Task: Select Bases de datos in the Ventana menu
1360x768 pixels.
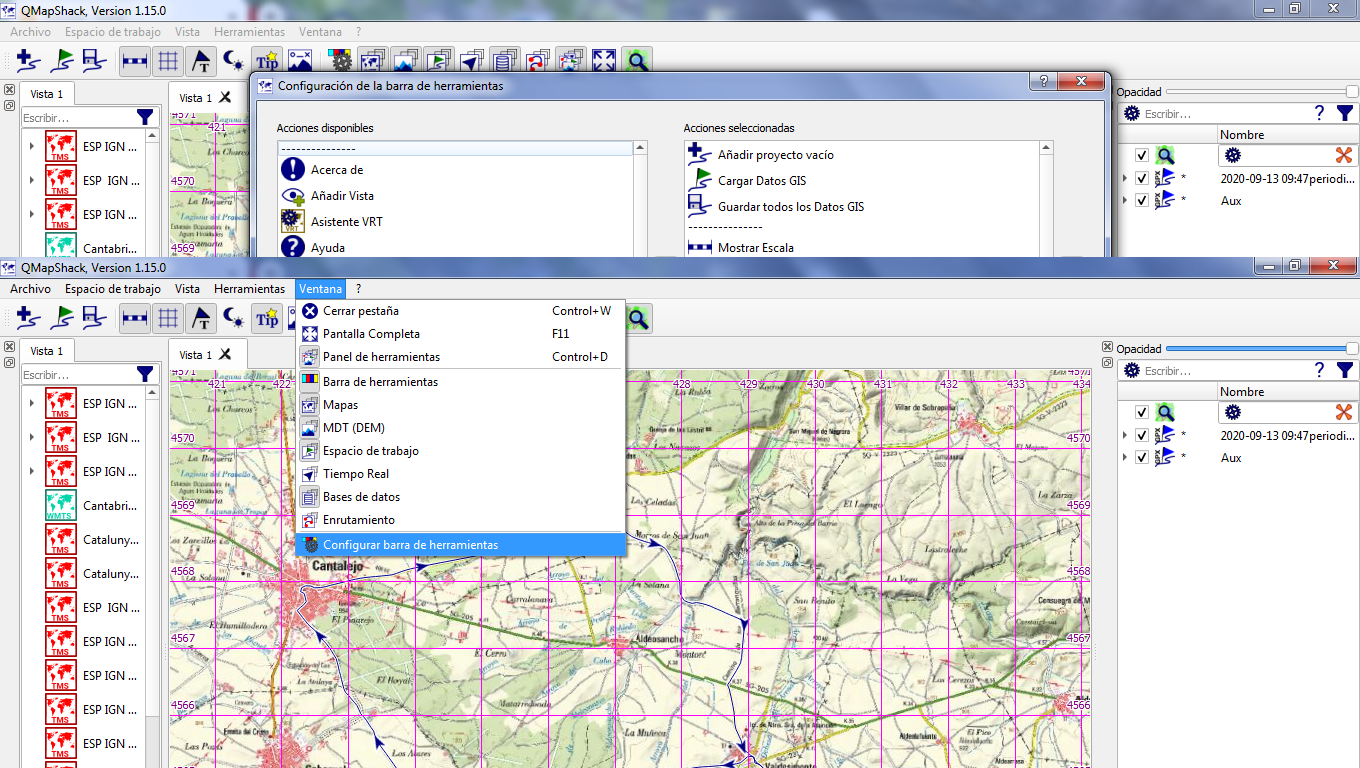Action: coord(460,497)
